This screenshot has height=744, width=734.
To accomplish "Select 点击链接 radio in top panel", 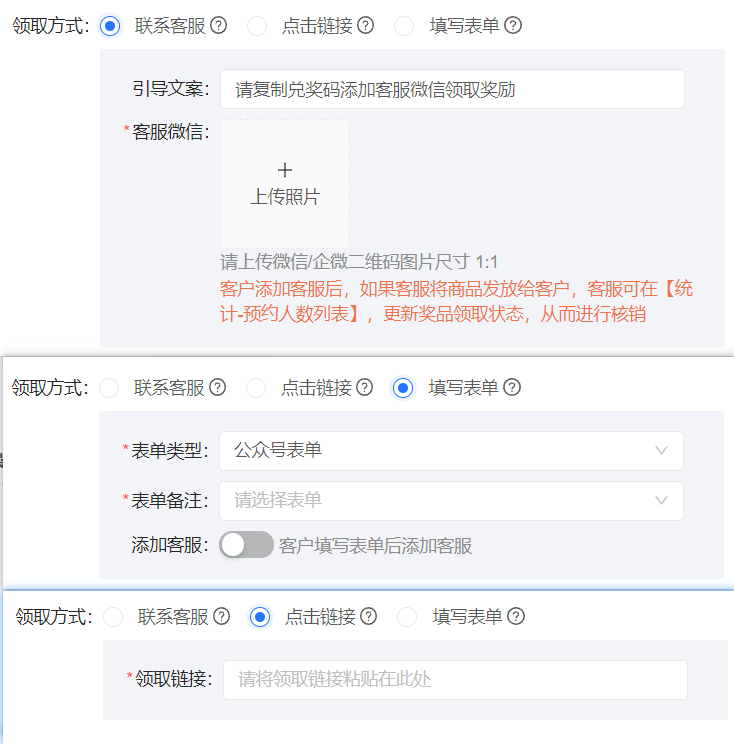I will (x=257, y=26).
